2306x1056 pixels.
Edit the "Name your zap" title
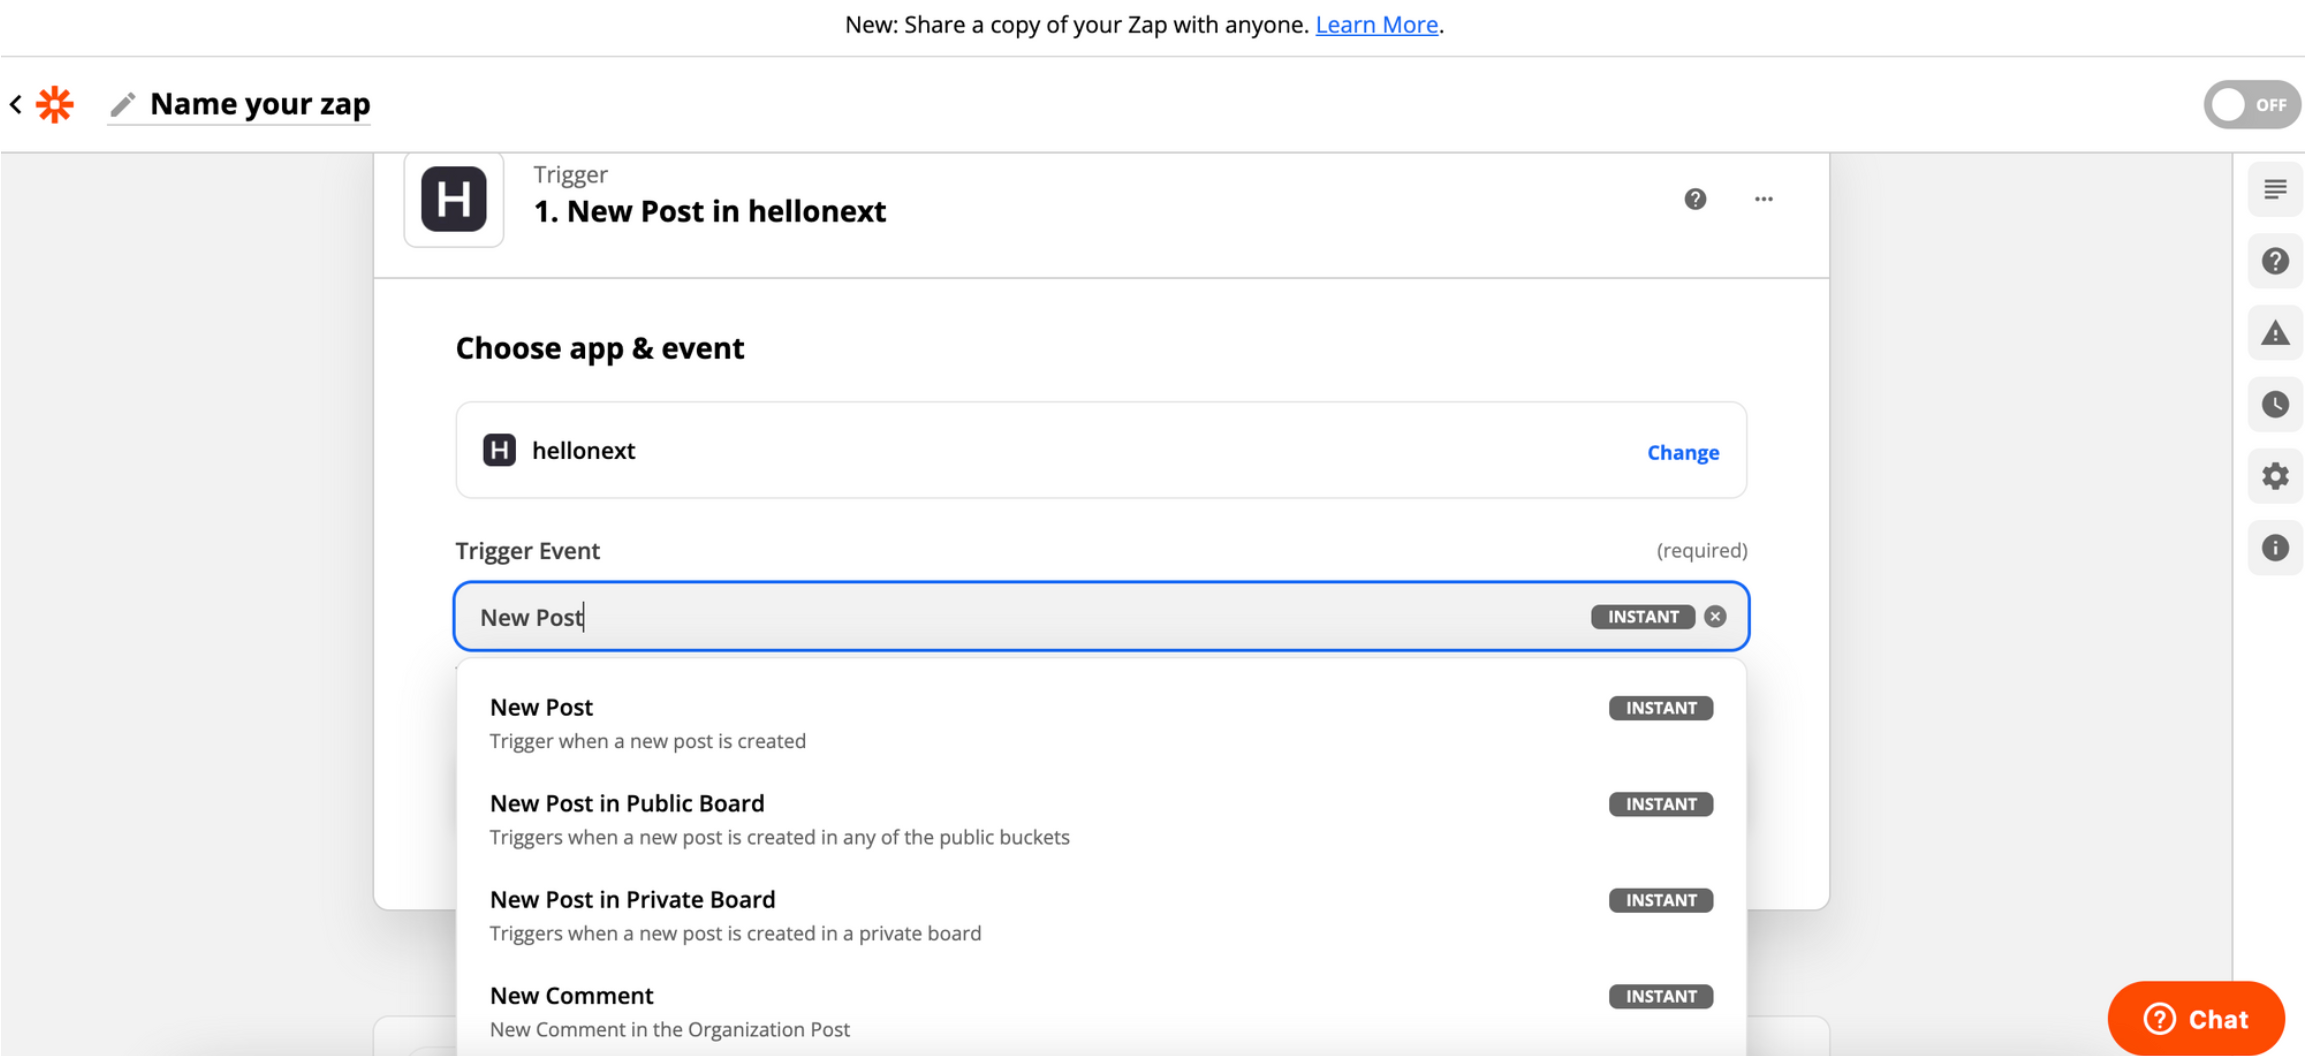tap(259, 104)
